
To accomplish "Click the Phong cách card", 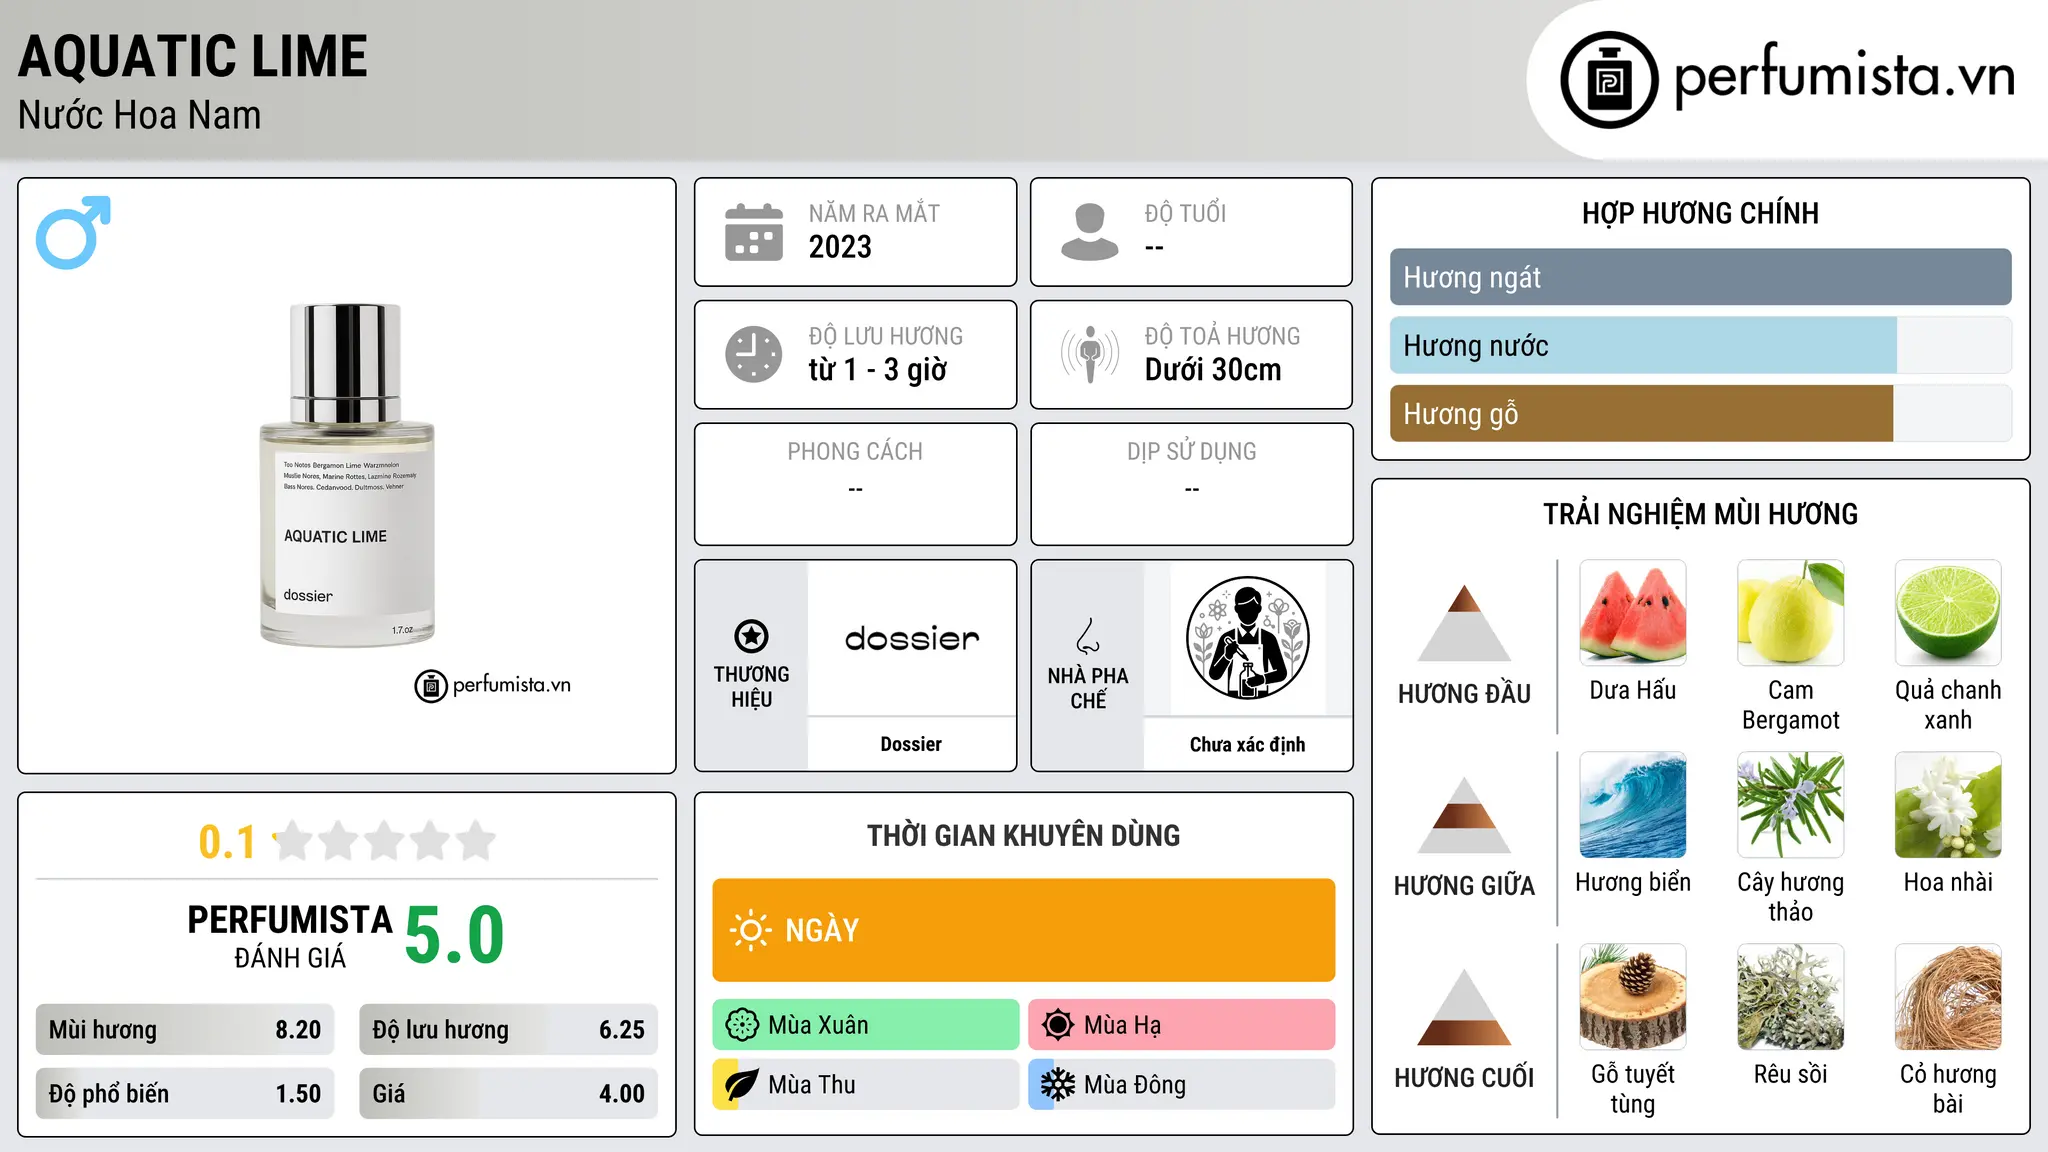I will pyautogui.click(x=855, y=484).
